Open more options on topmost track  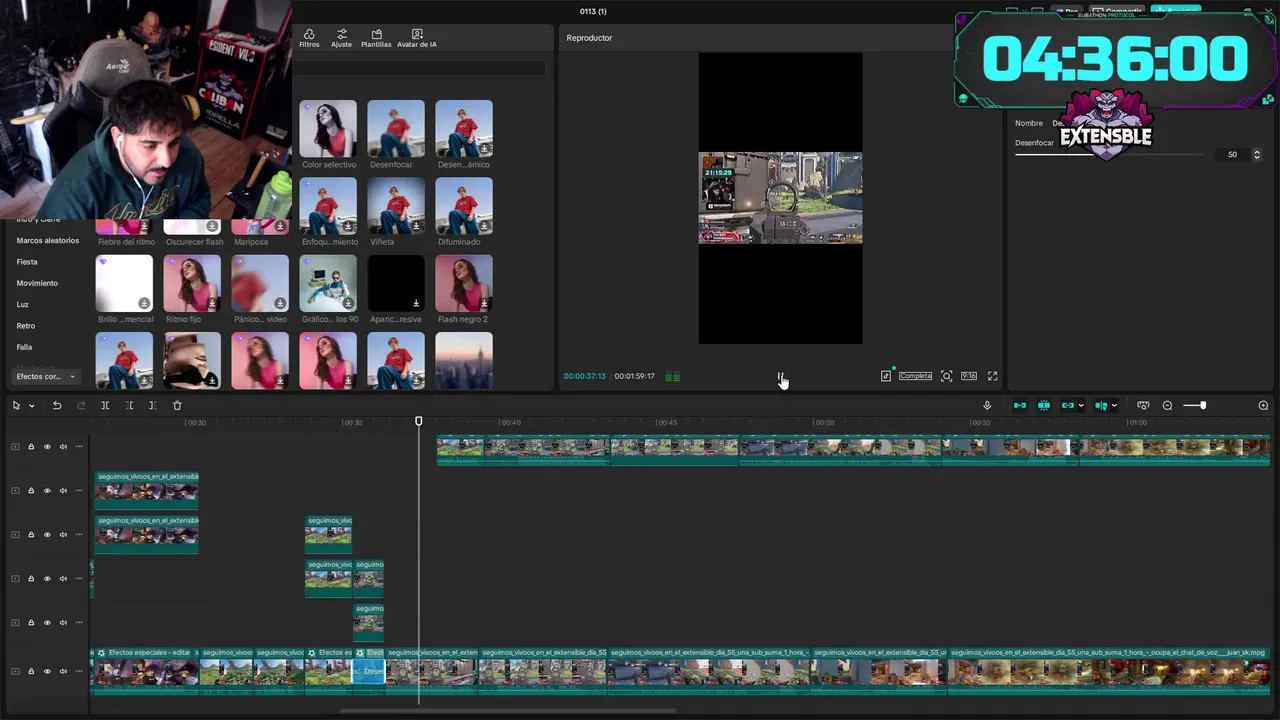click(x=79, y=447)
